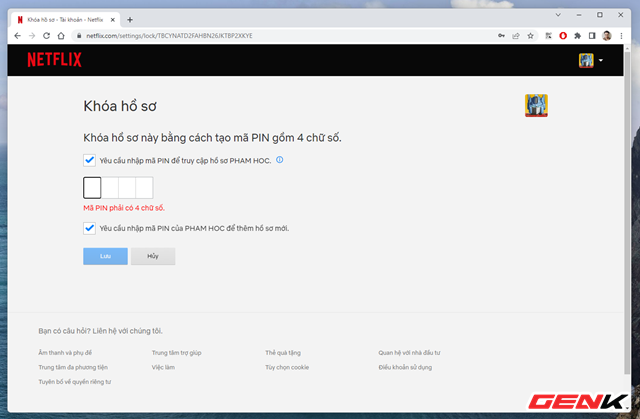View site security lock information
The width and height of the screenshot is (640, 419).
79,36
